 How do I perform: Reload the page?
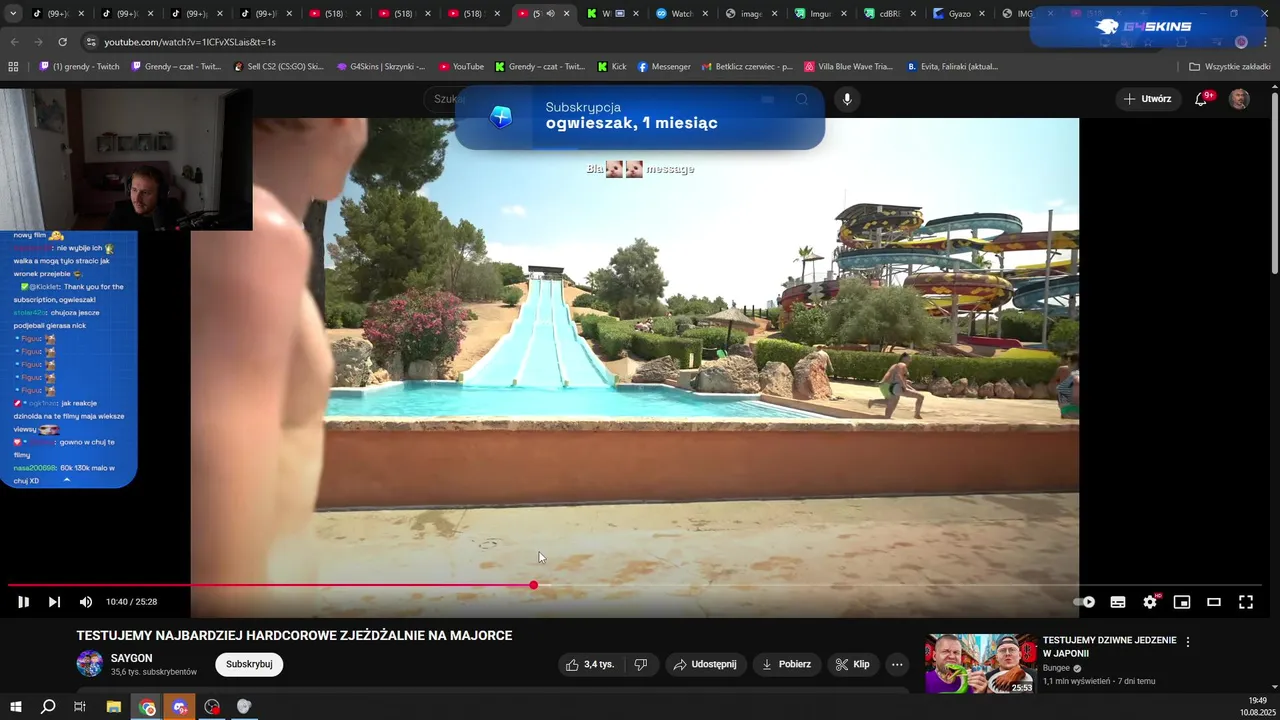(x=62, y=42)
